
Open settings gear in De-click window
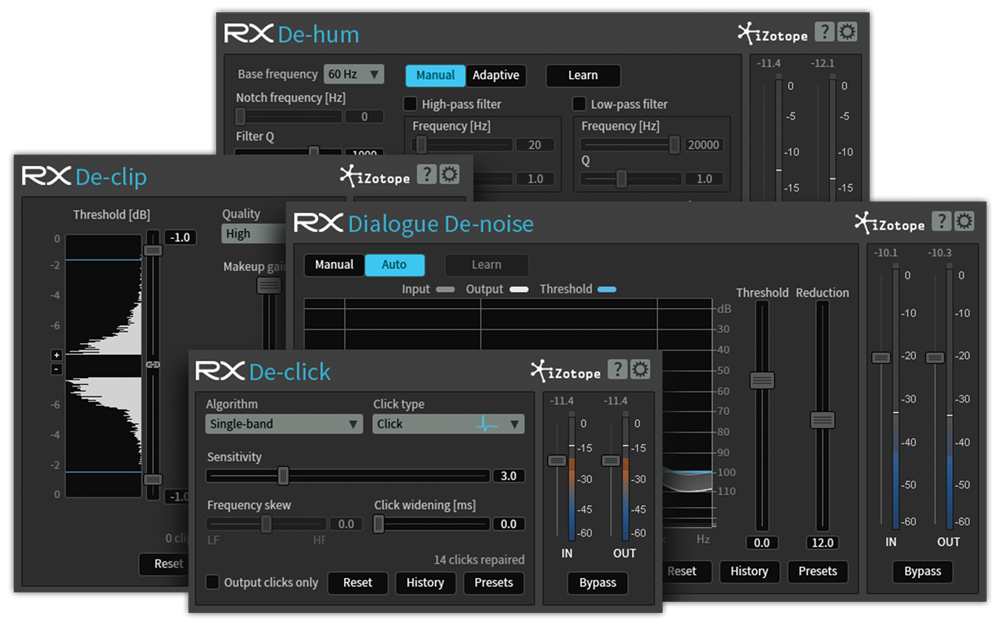coord(640,369)
